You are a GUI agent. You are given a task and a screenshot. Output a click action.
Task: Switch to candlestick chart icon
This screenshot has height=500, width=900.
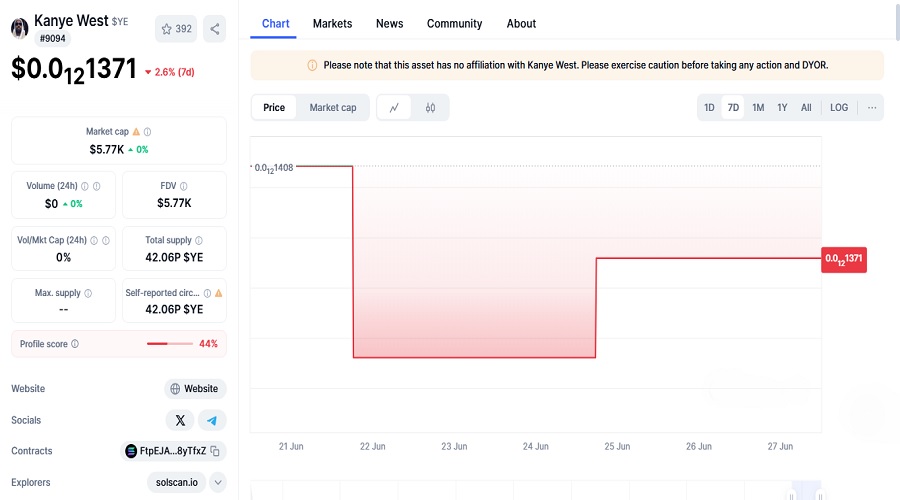click(x=431, y=108)
